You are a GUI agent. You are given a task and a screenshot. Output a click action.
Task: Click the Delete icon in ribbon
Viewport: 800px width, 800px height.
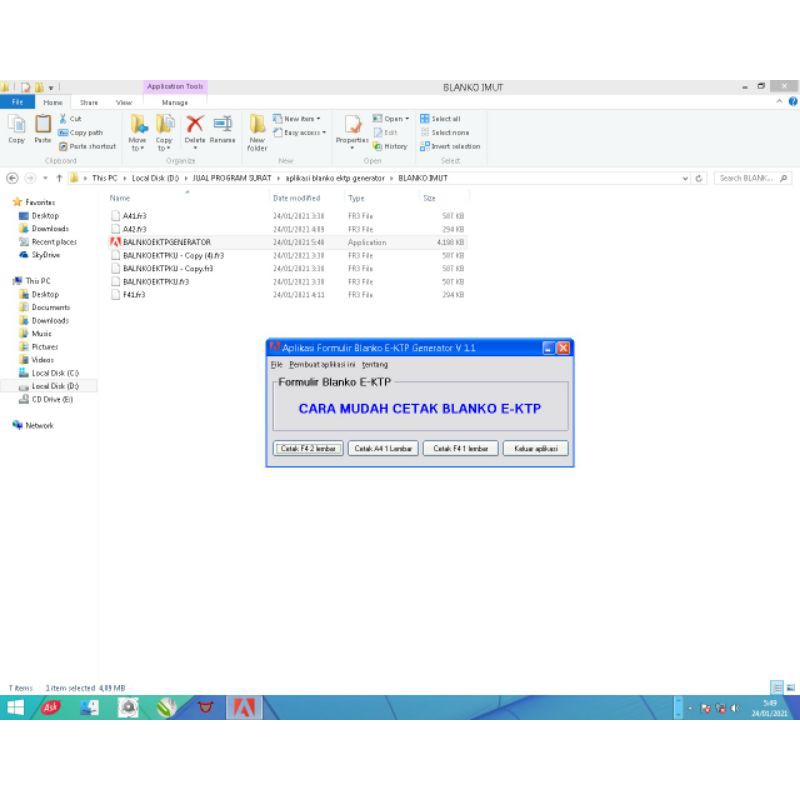tap(194, 124)
